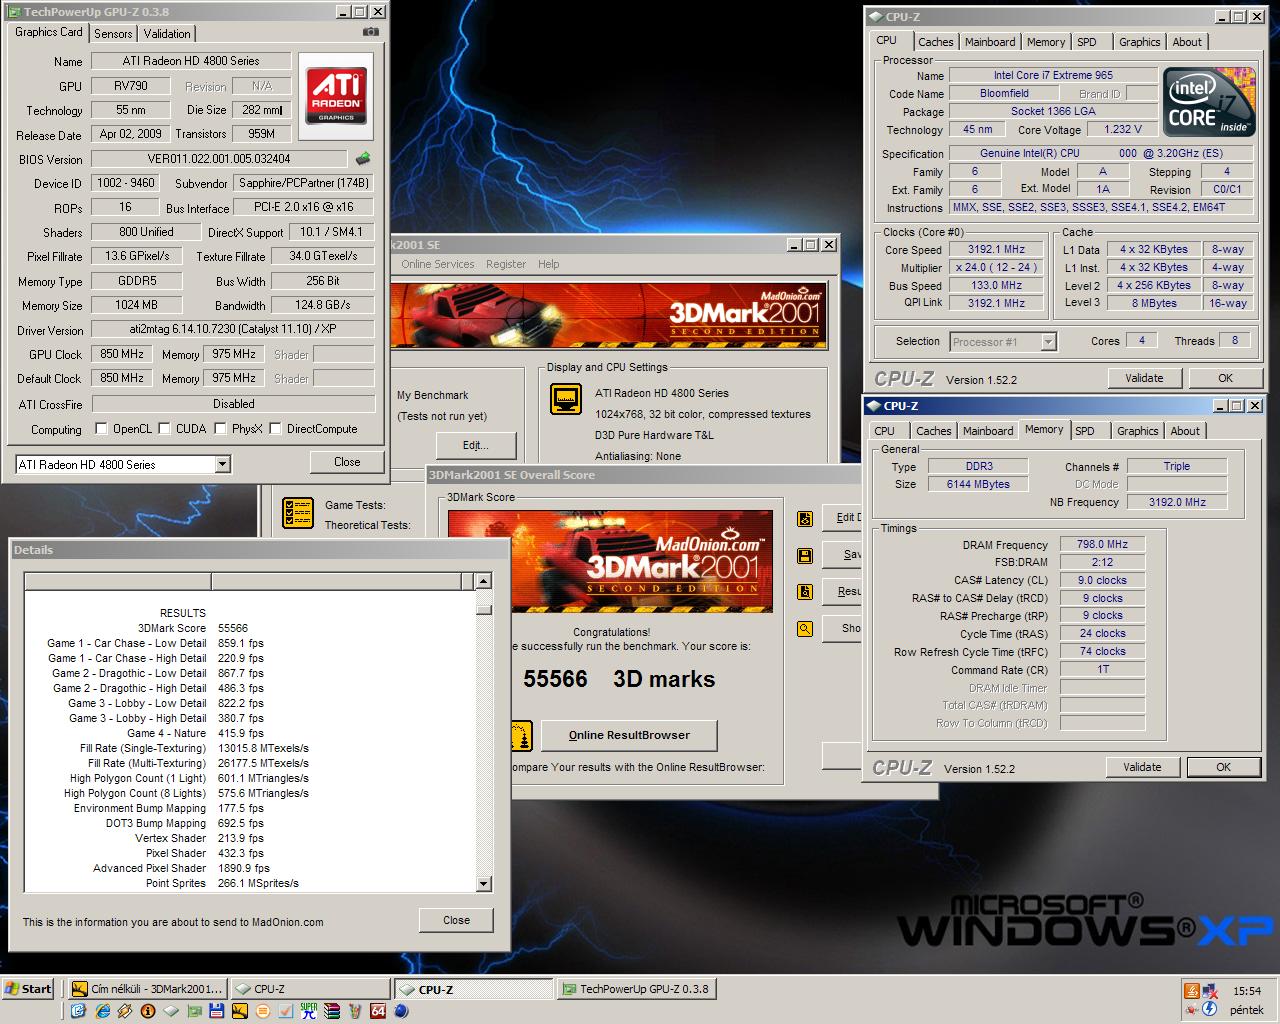Click the ATI Radeon logo image

point(336,96)
